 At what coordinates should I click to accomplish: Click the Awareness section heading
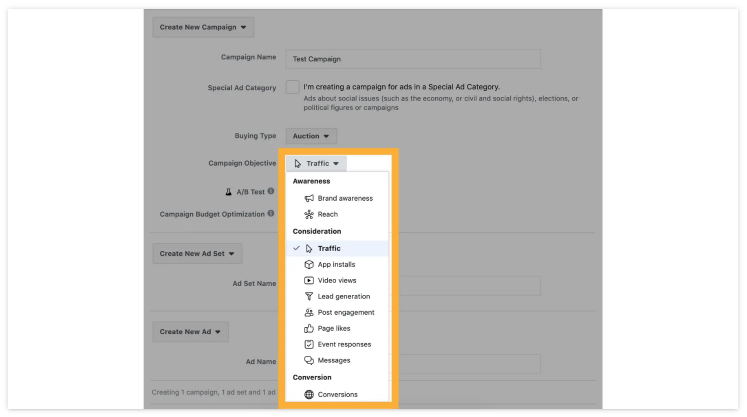coord(312,181)
